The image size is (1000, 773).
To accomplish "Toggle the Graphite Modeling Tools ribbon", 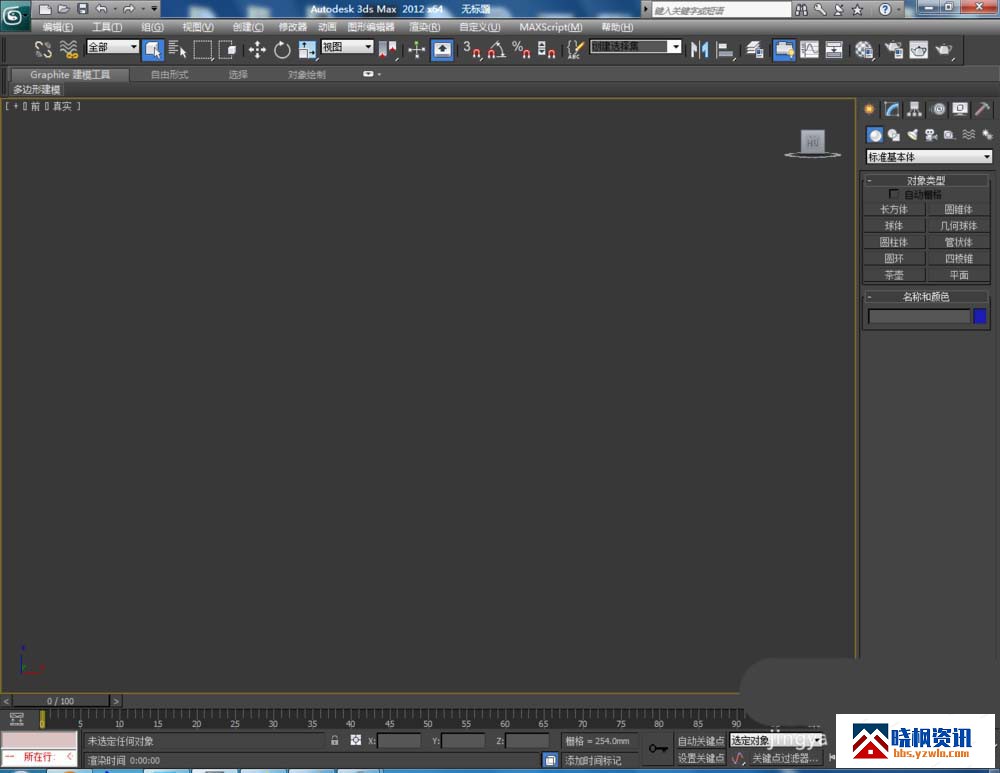I will 784,49.
